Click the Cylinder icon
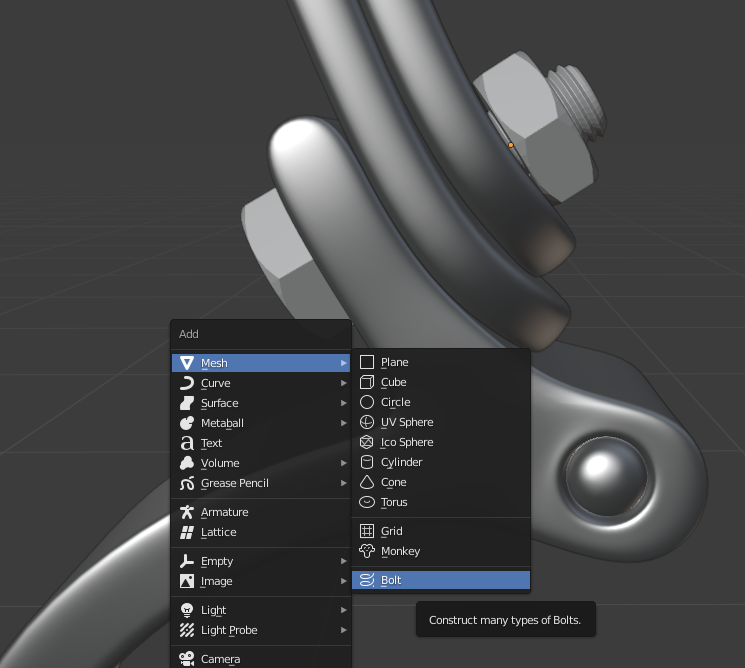The width and height of the screenshot is (745, 668). [x=367, y=462]
